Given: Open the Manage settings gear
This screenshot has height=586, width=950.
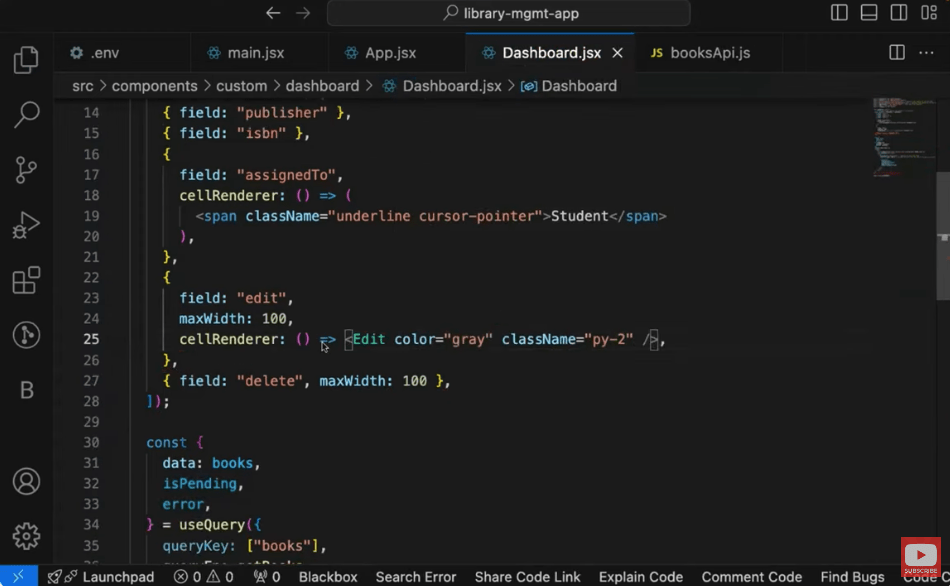Looking at the screenshot, I should 26,536.
